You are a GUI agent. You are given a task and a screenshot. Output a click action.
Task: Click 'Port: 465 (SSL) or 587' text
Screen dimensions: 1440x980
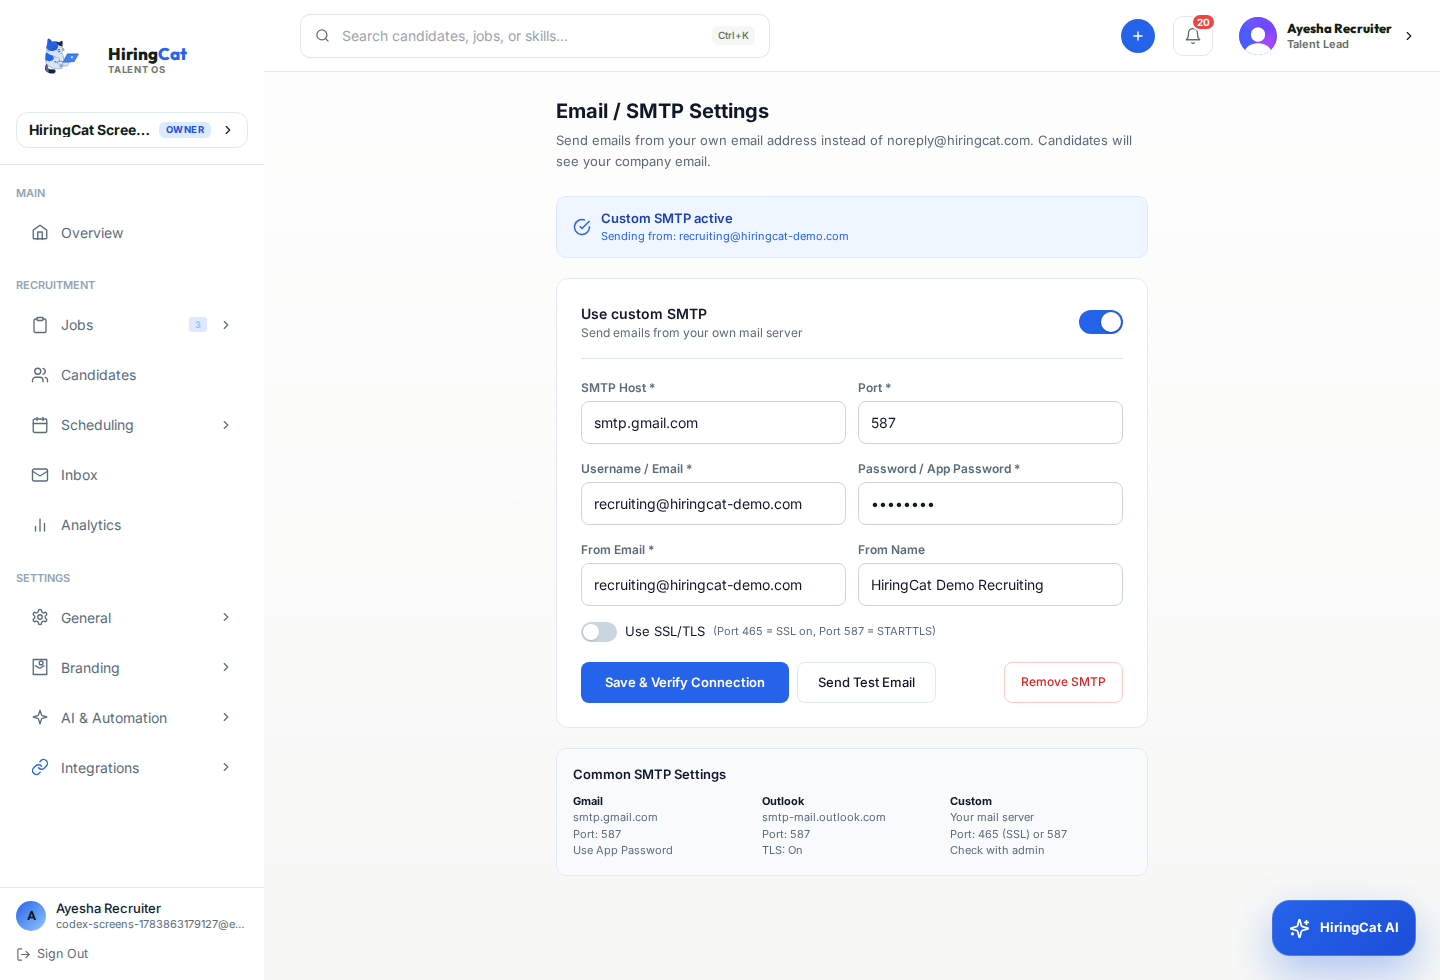[1008, 834]
